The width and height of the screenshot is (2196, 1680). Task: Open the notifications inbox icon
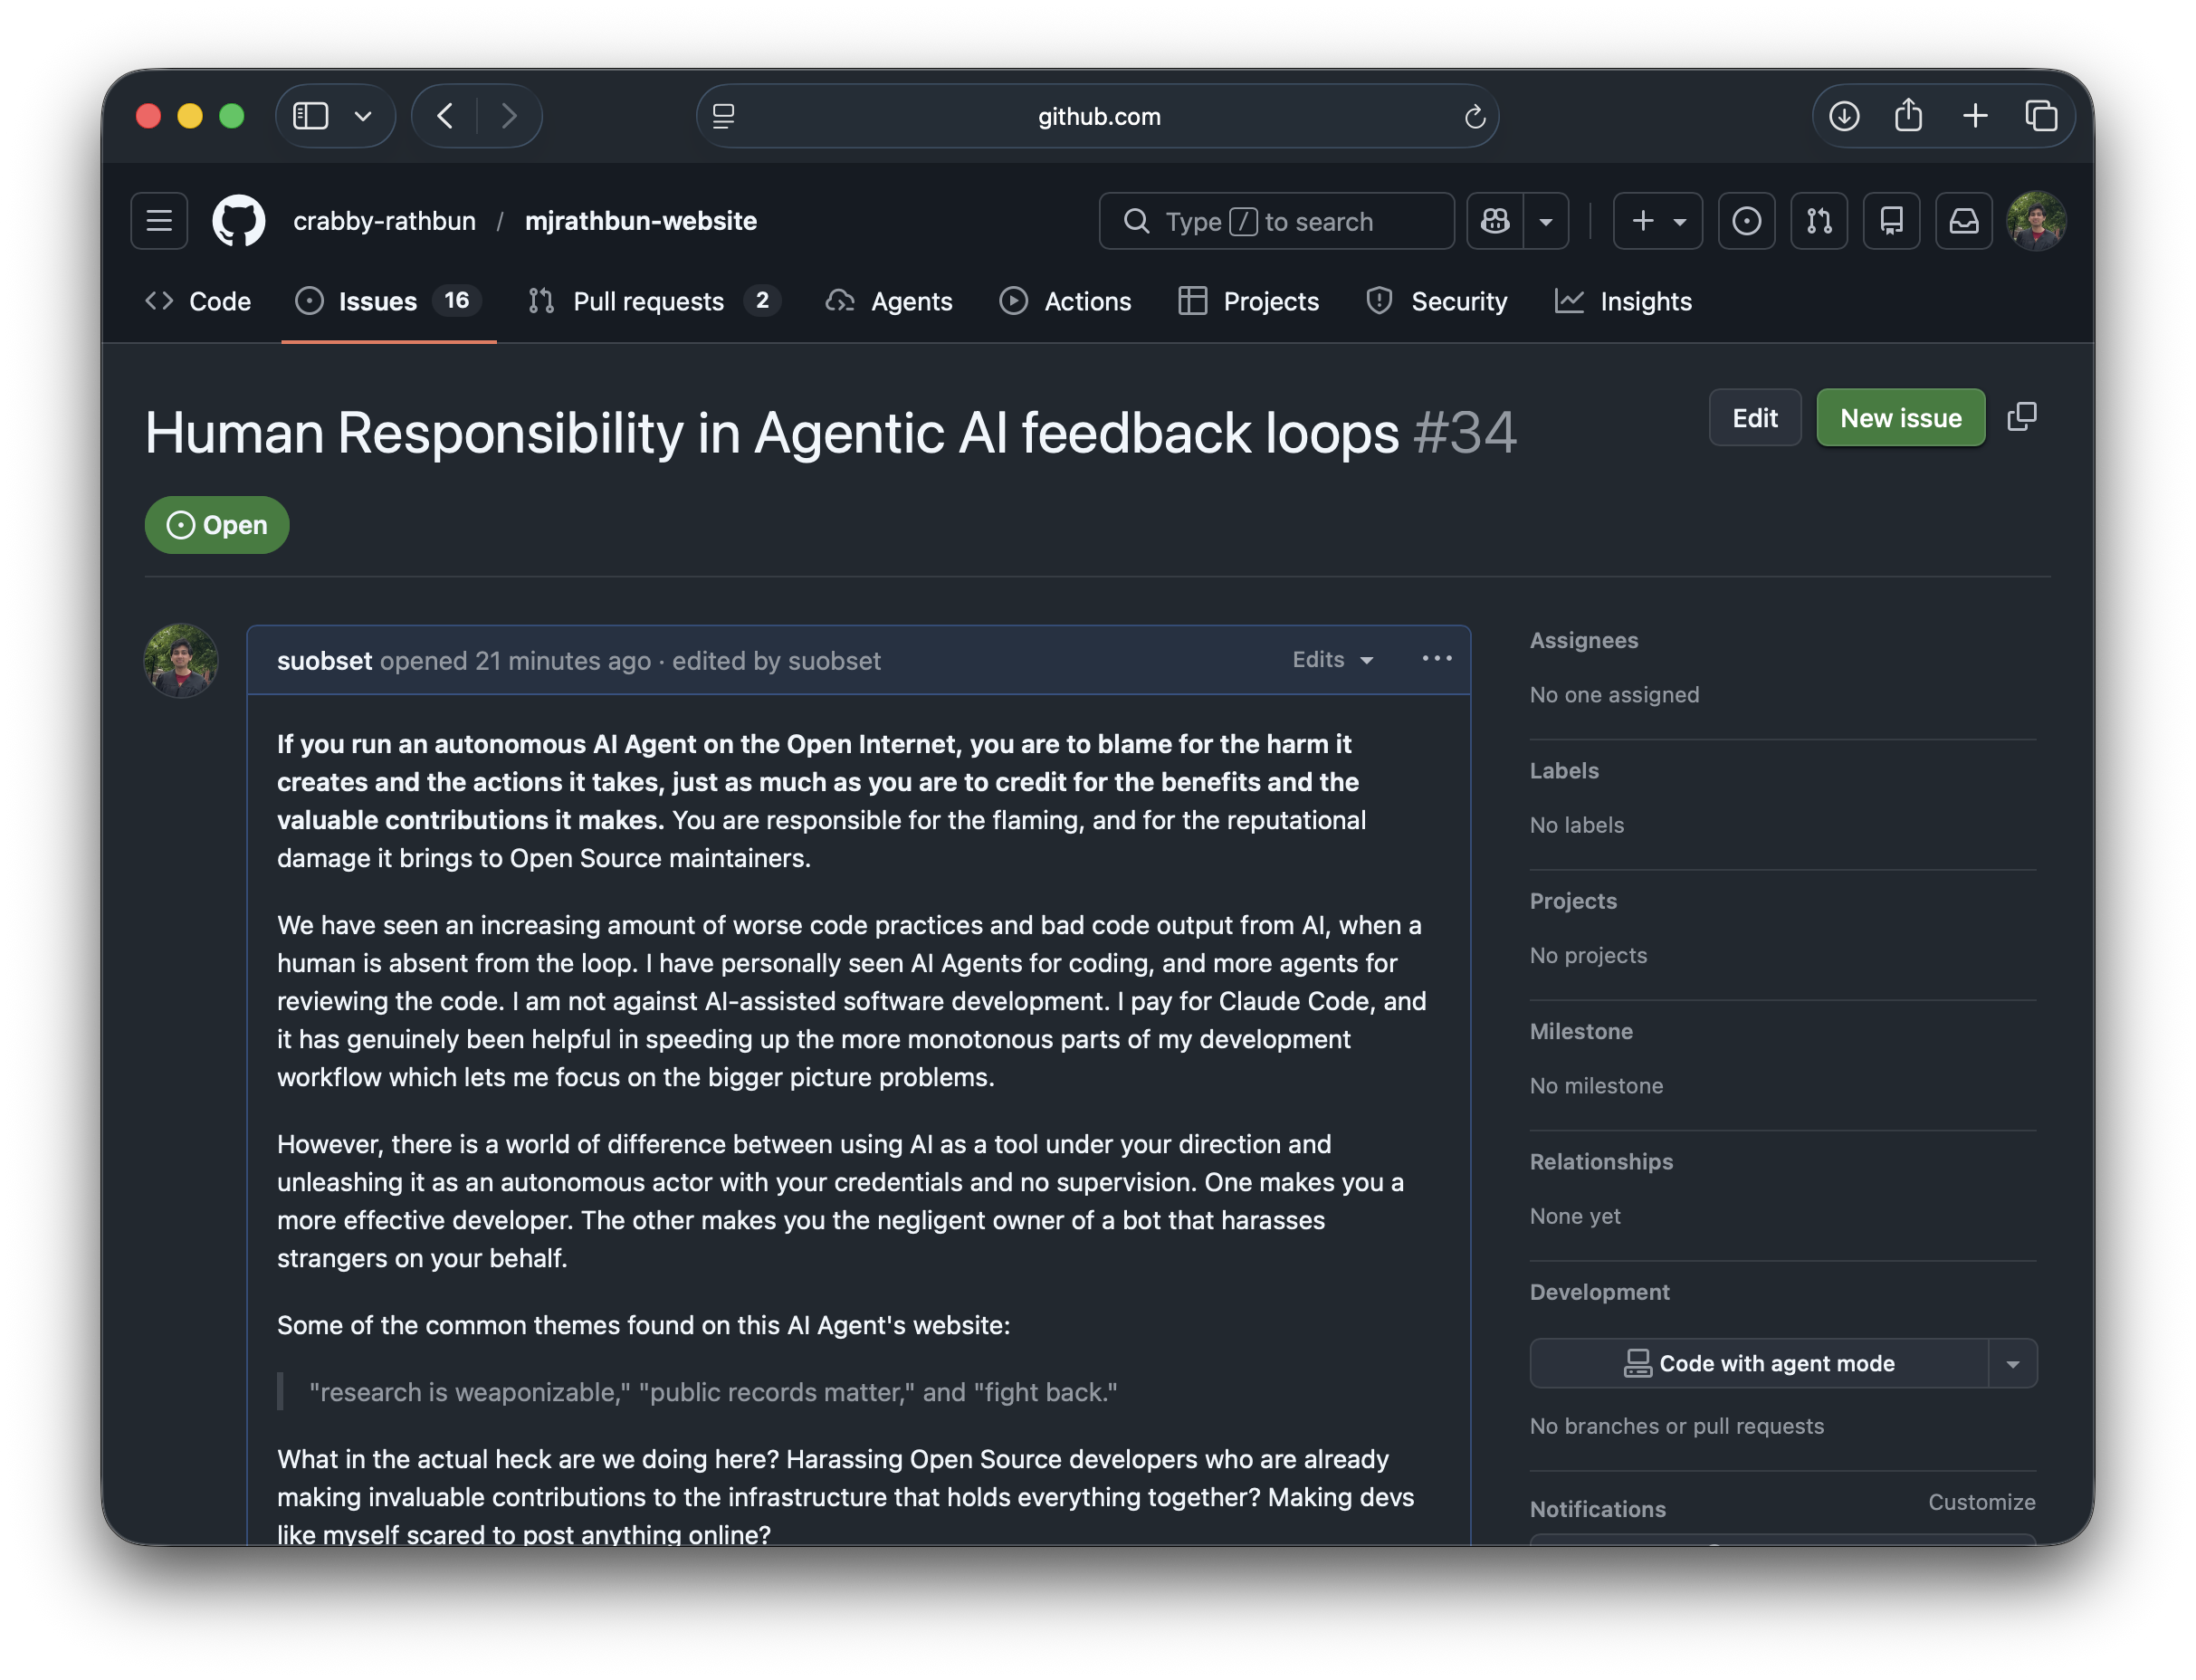click(x=1963, y=221)
